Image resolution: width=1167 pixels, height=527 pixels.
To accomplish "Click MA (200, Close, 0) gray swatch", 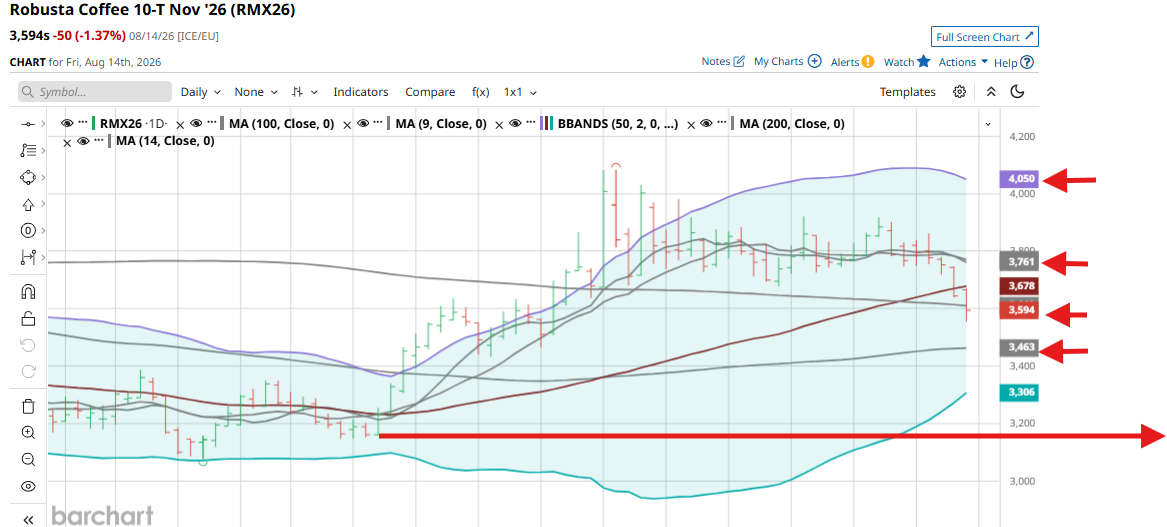I will (x=733, y=124).
